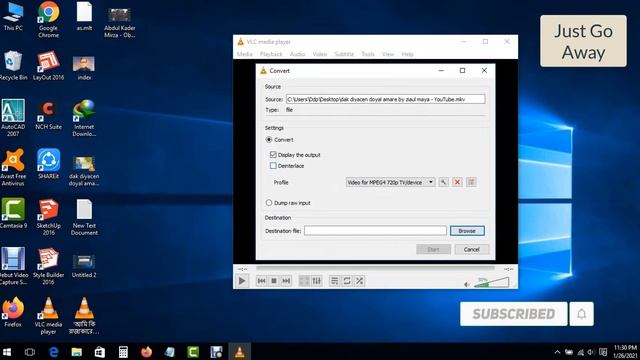Open the Windows Start menu
The width and height of the screenshot is (640, 360).
[7, 351]
